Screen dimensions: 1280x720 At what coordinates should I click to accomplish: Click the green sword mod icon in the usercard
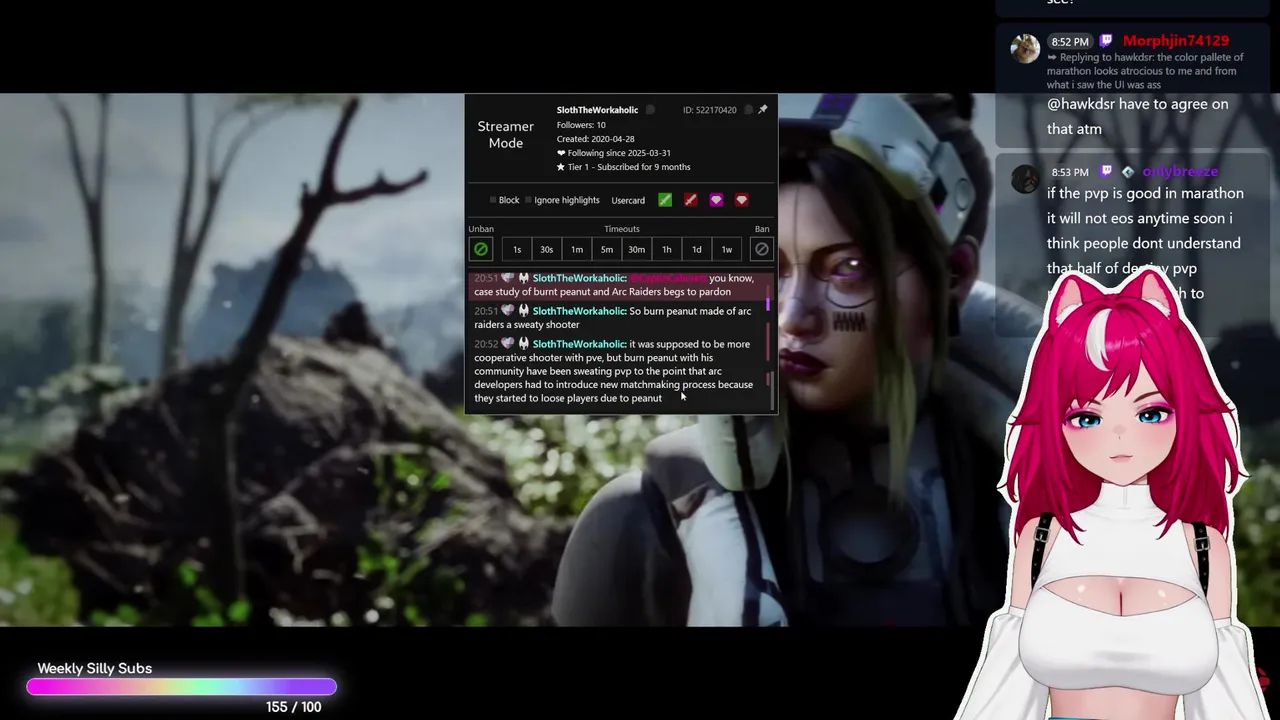(665, 200)
